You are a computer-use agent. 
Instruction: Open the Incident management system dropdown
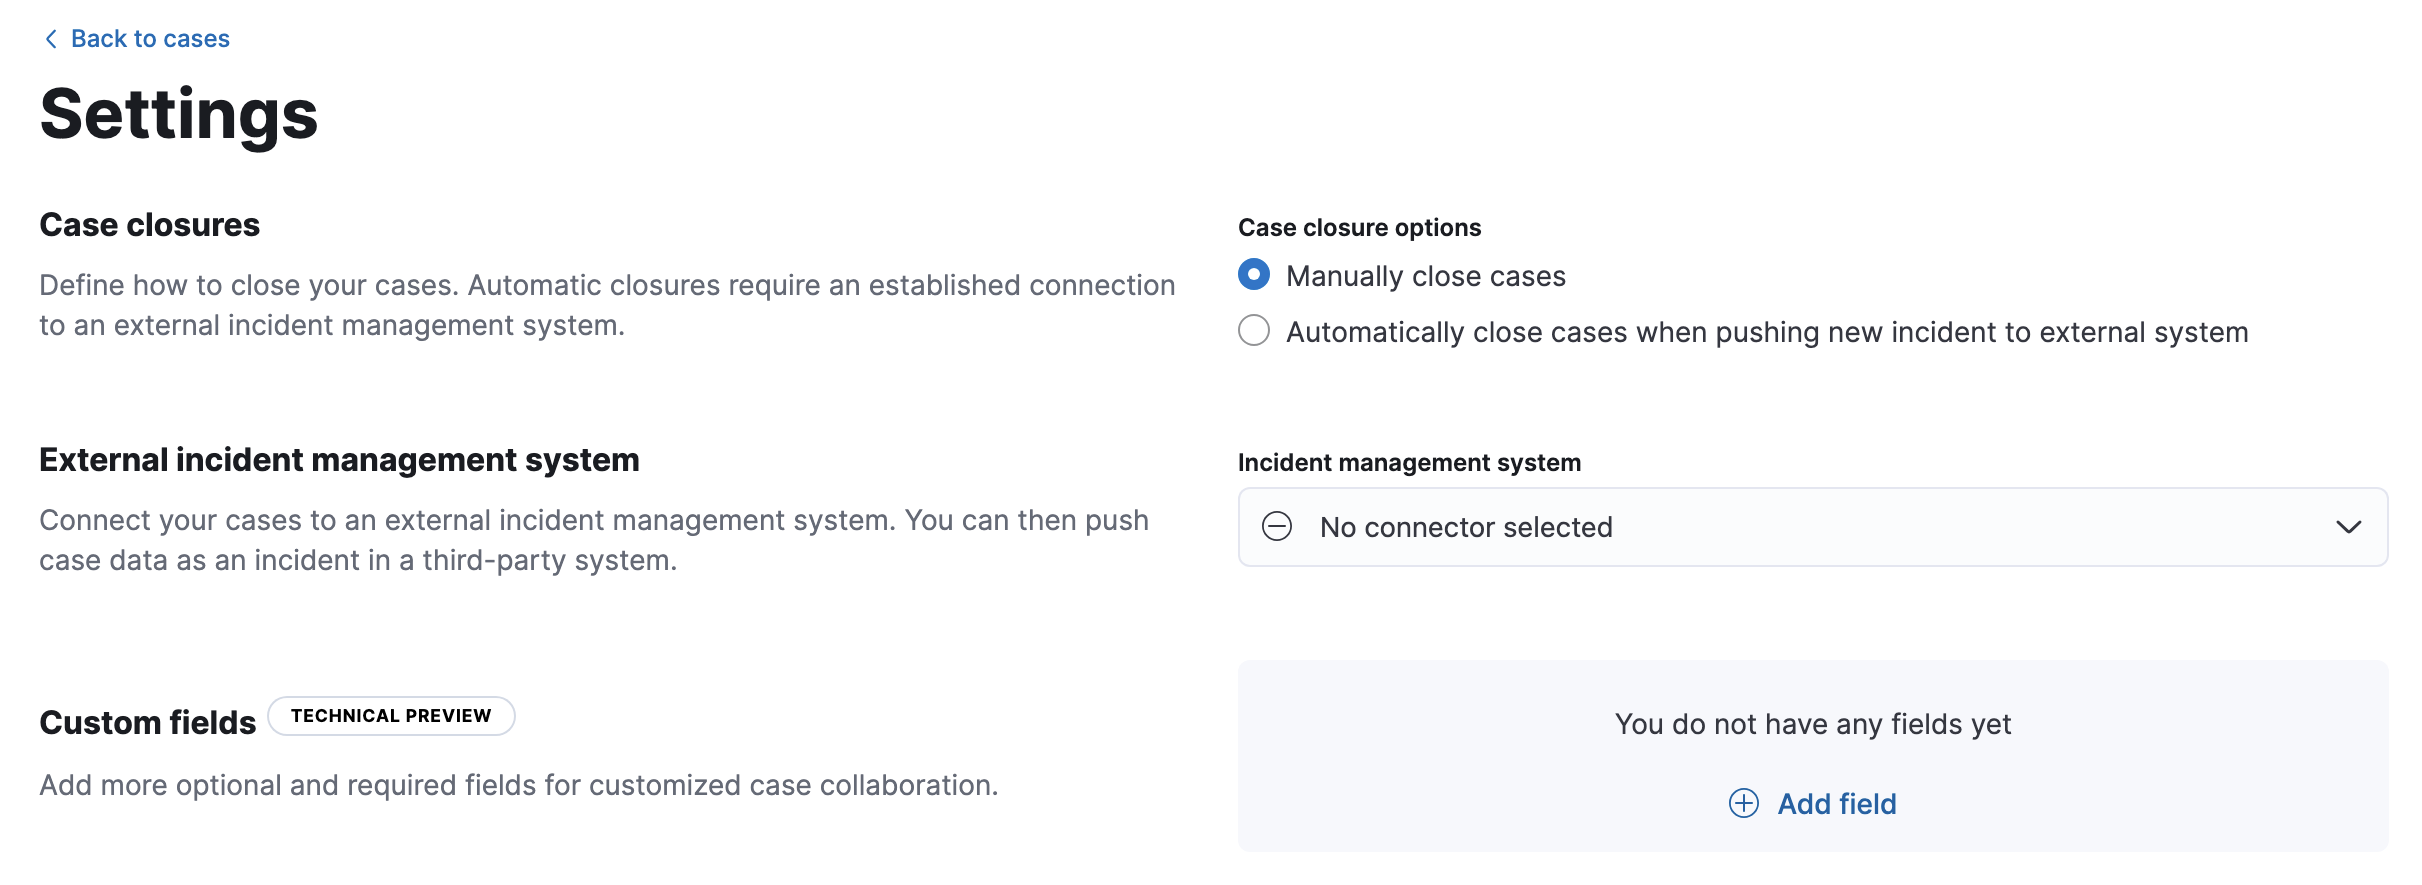pyautogui.click(x=1800, y=527)
